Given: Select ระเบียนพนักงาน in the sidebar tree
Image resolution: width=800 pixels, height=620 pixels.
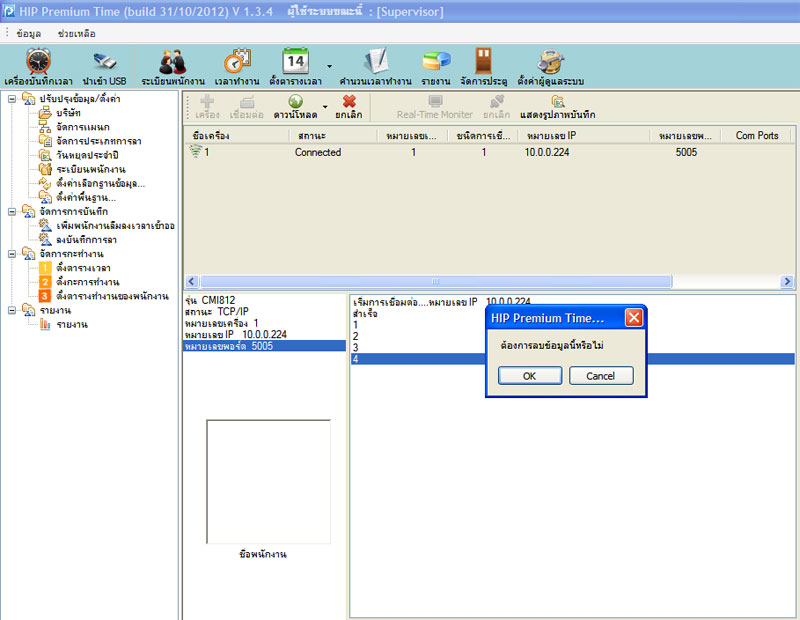Looking at the screenshot, I should [x=91, y=169].
